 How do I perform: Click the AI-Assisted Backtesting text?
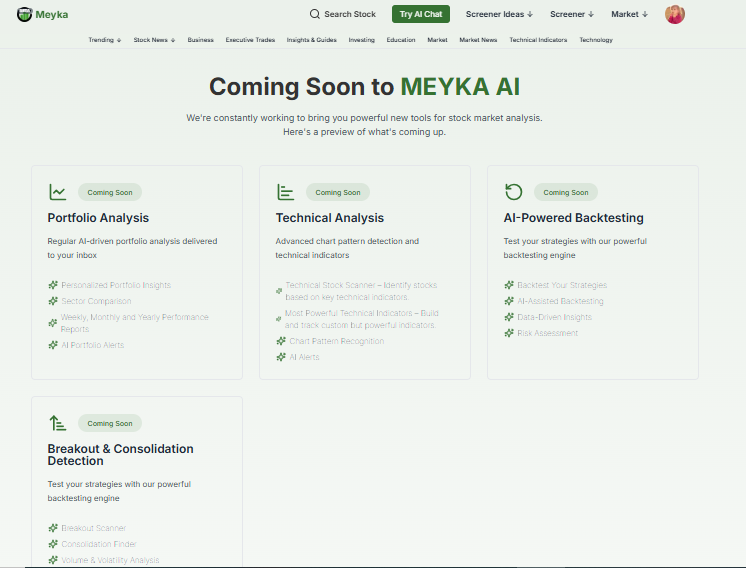pyautogui.click(x=560, y=301)
